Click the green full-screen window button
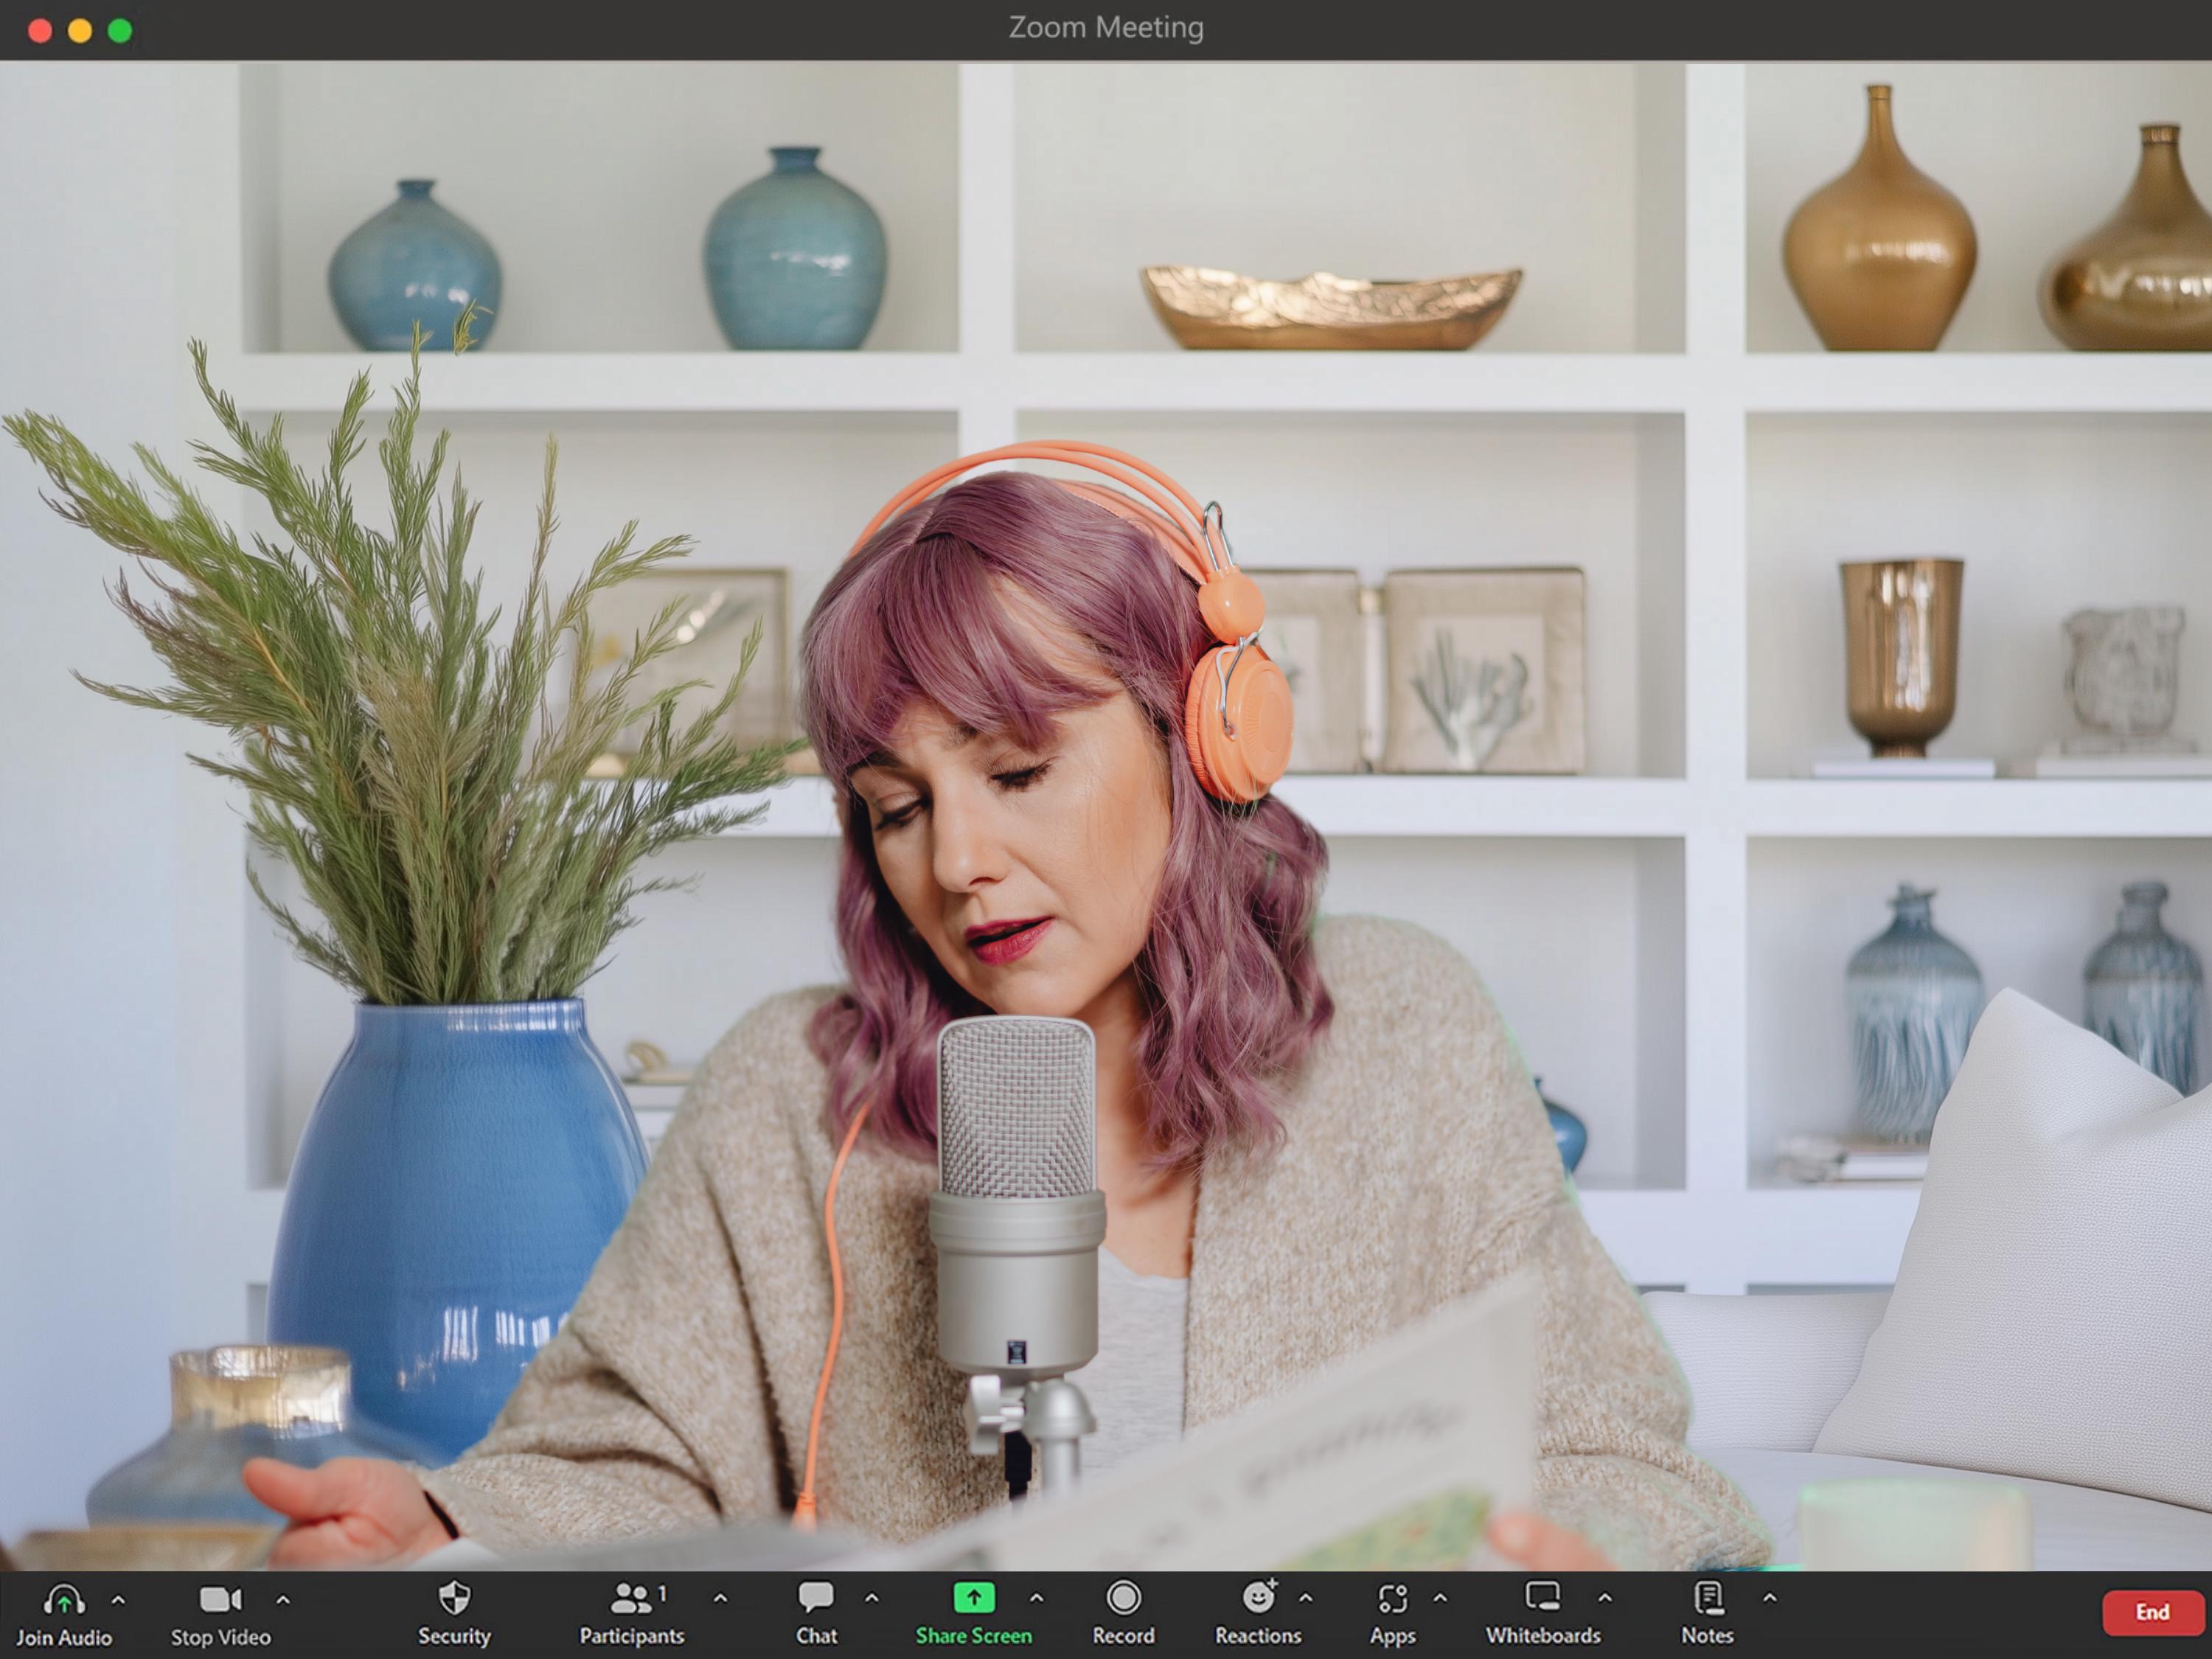Viewport: 2212px width, 1659px height. 120,31
